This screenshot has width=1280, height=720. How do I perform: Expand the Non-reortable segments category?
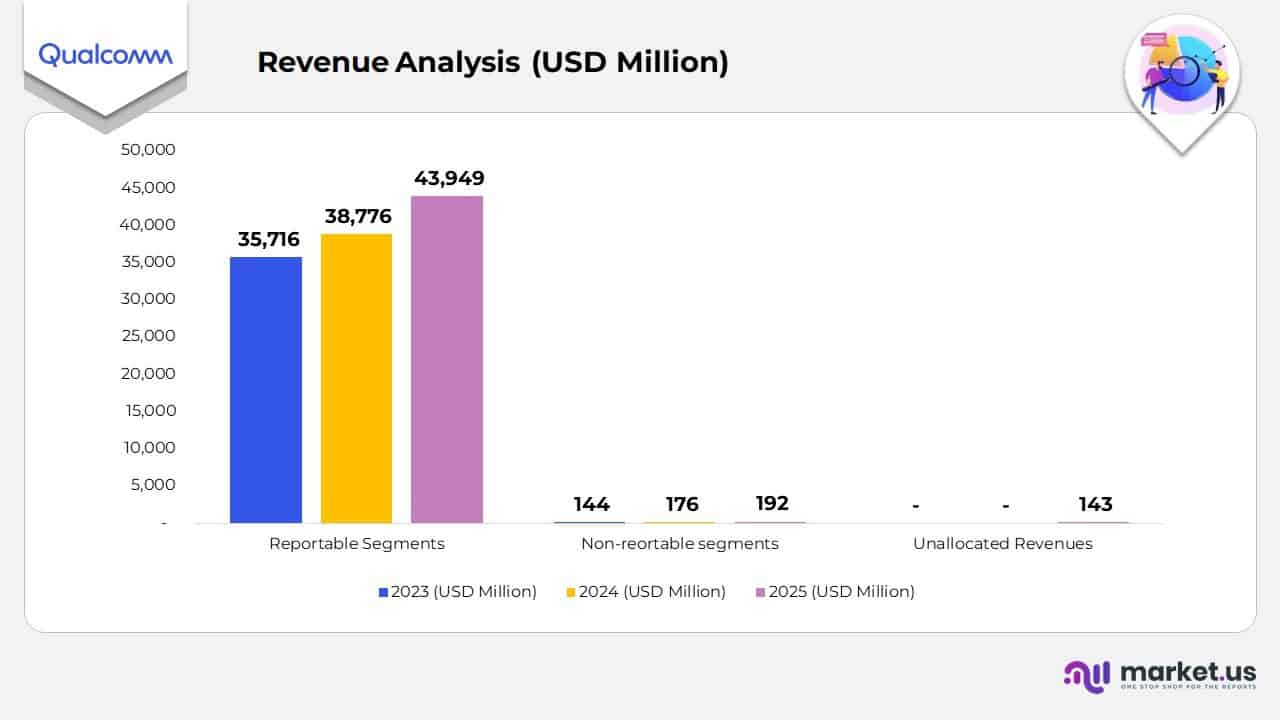click(680, 543)
